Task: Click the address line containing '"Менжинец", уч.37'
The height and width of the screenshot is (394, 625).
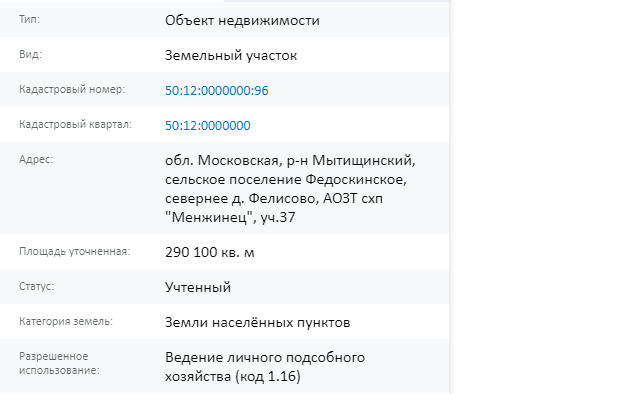Action: pyautogui.click(x=230, y=218)
